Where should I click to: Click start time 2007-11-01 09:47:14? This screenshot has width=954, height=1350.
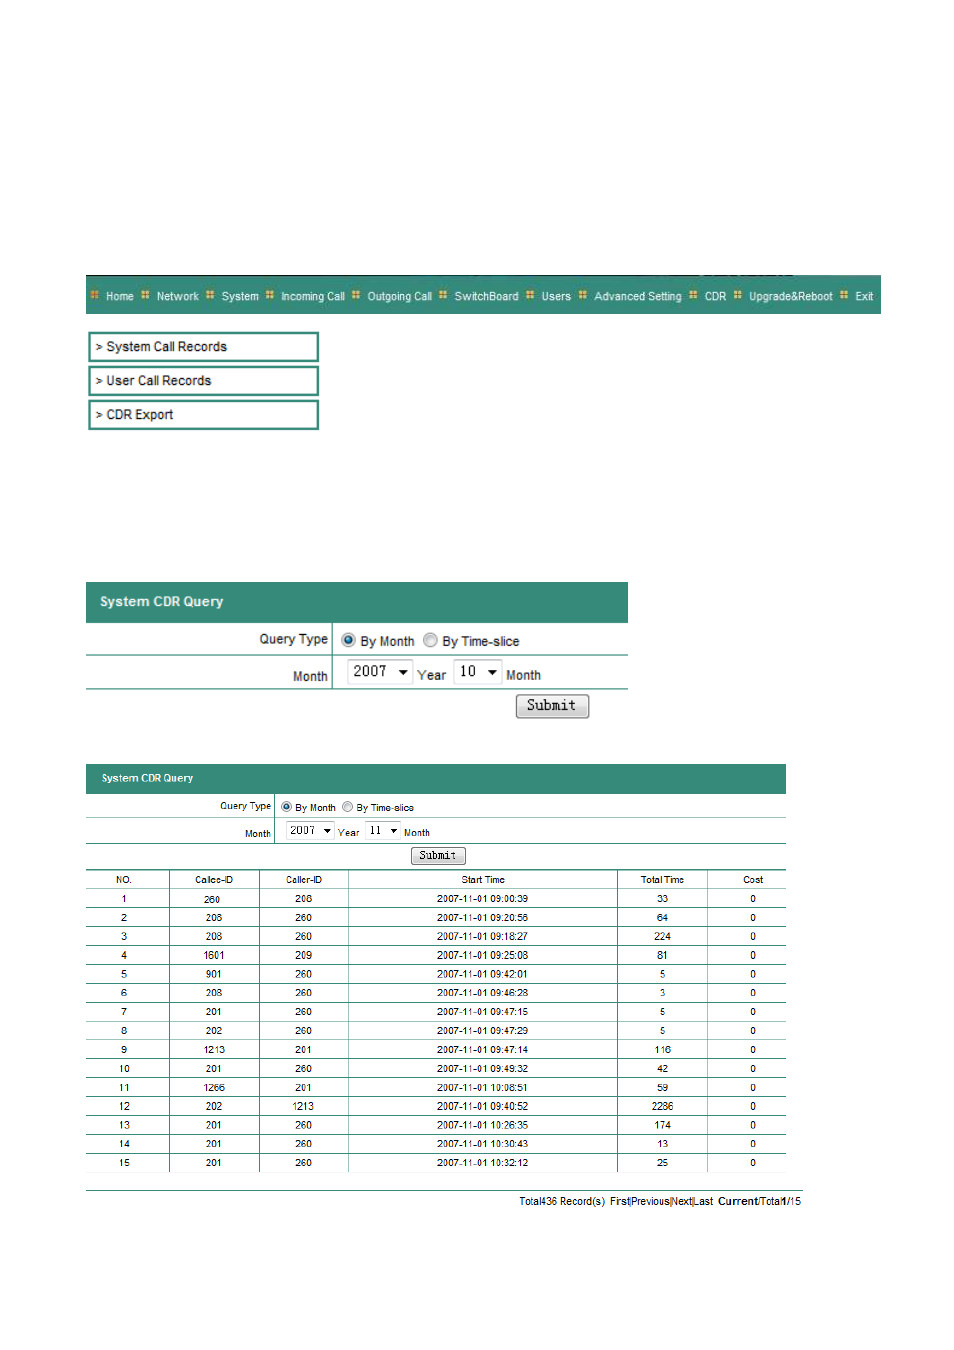(x=482, y=1050)
